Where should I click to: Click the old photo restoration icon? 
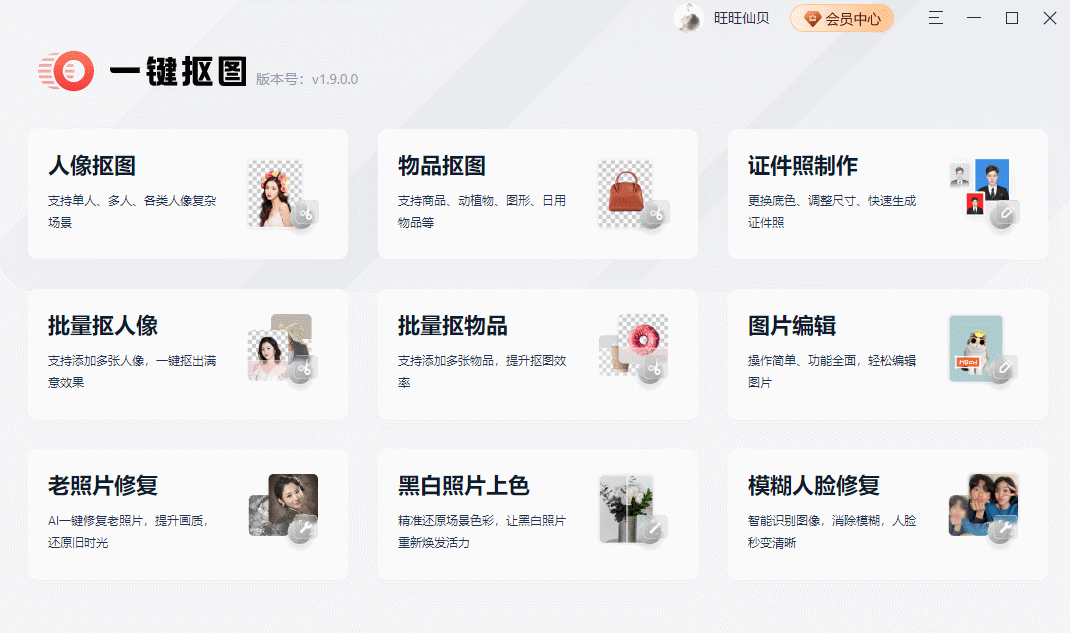(283, 506)
